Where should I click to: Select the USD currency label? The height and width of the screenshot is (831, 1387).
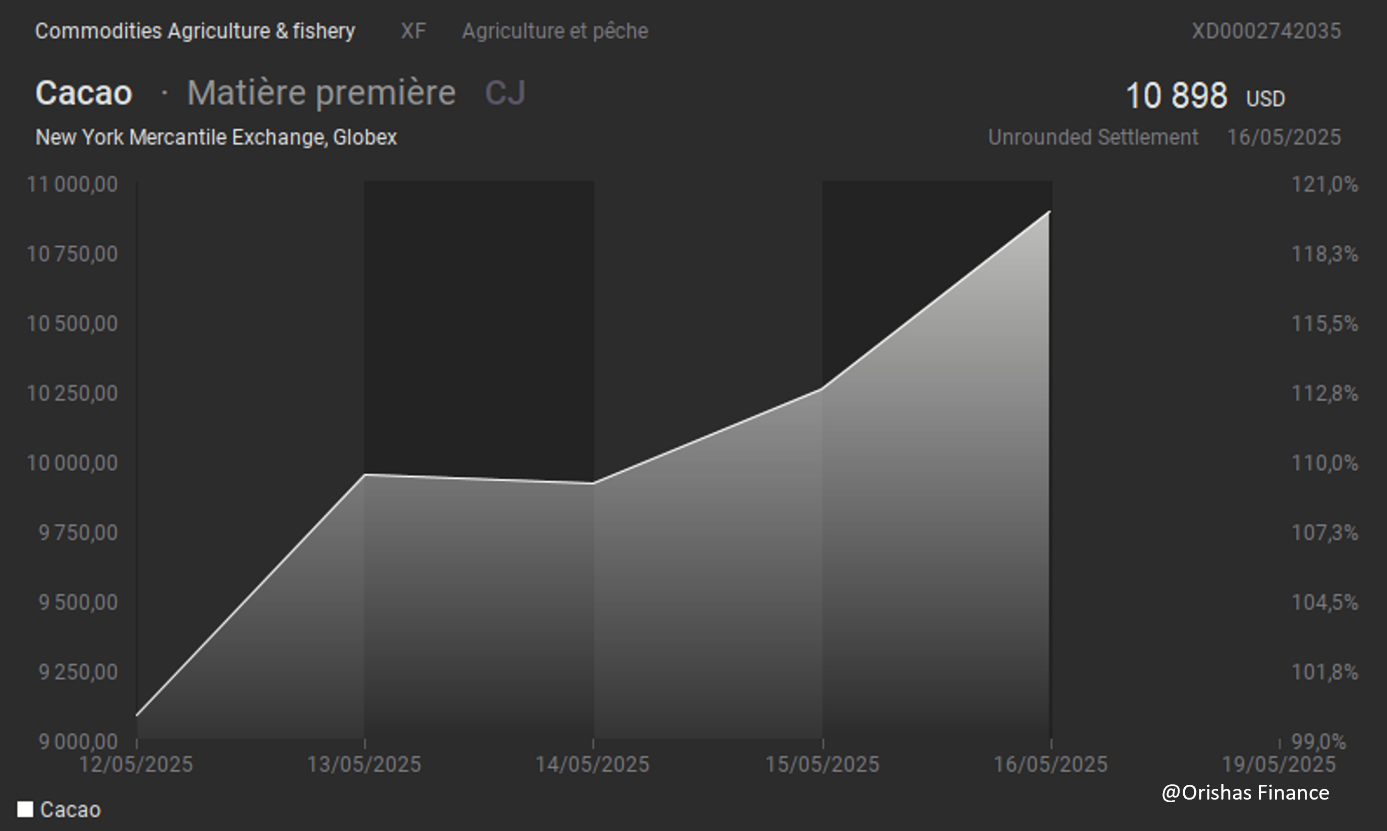tap(1265, 99)
